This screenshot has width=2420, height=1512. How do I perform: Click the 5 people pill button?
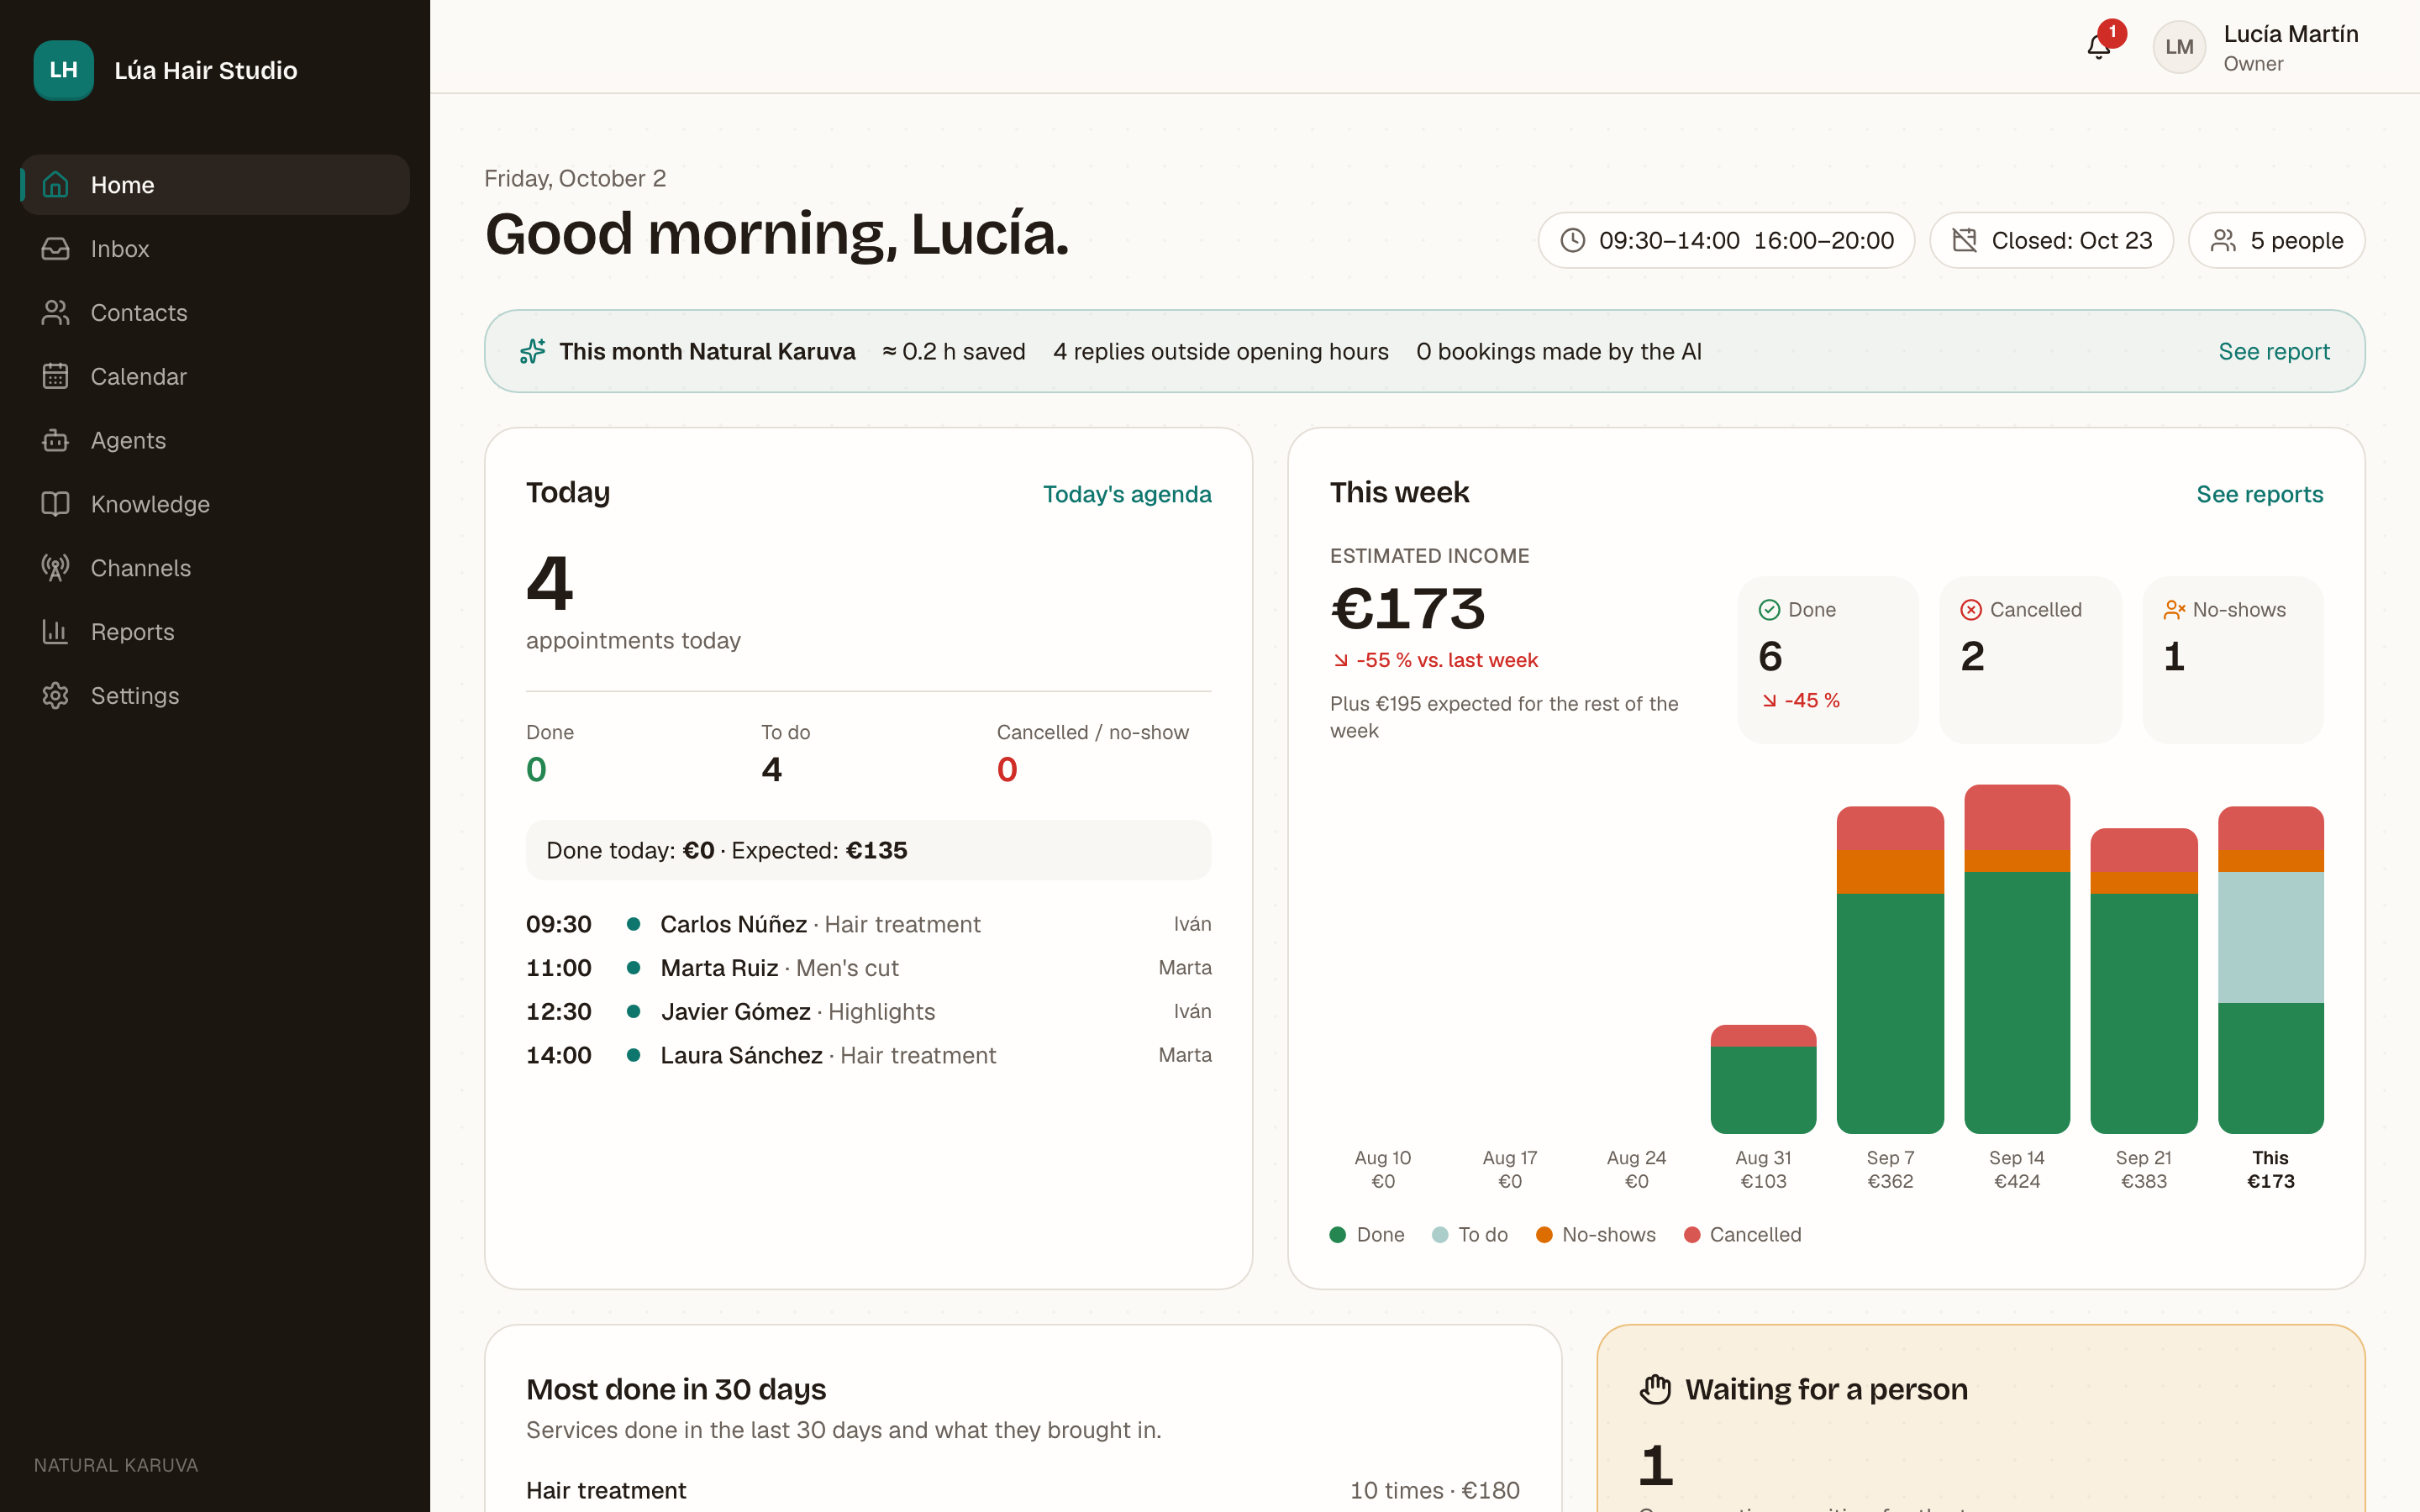pos(2276,240)
